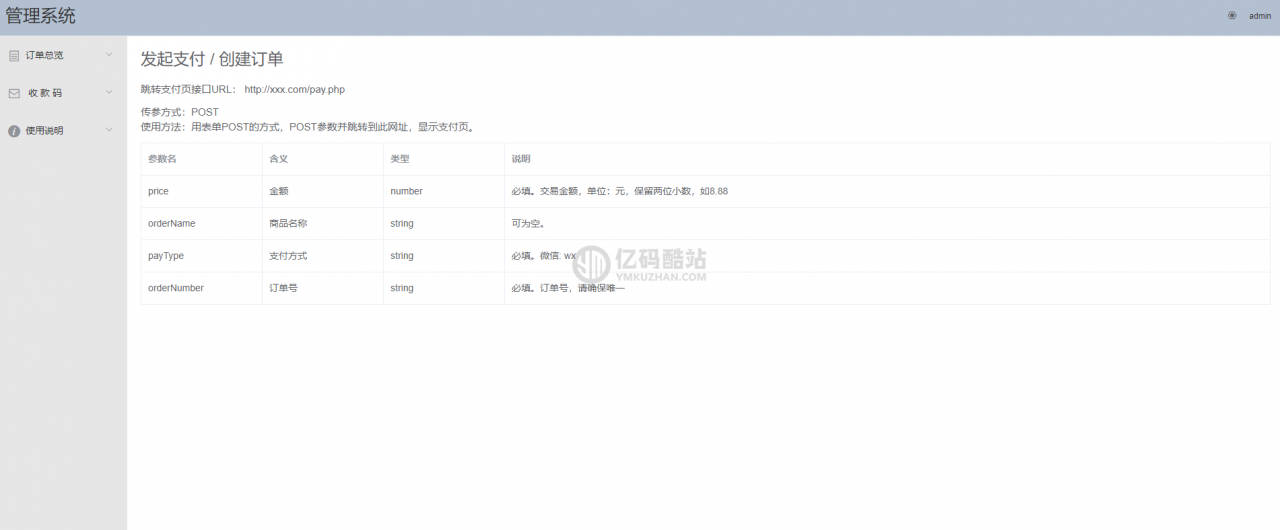1280x530 pixels.
Task: Open the 收款码 sidebar menu
Action: (x=63, y=93)
